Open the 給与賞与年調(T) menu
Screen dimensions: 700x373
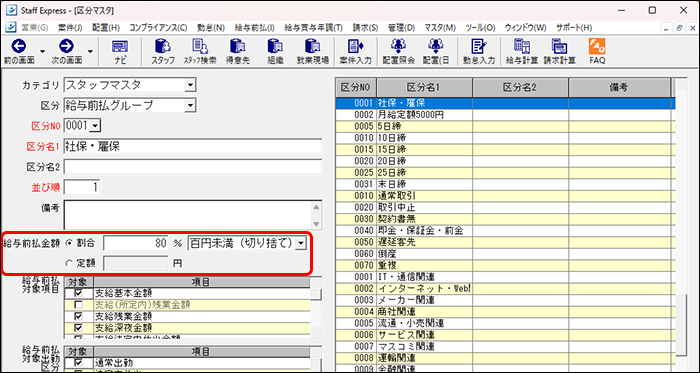pos(313,27)
